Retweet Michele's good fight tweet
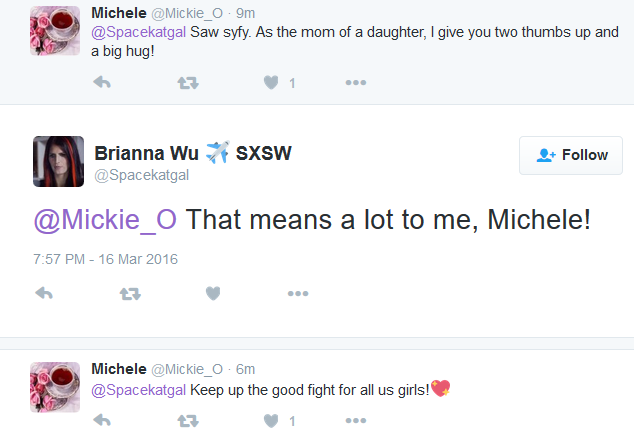This screenshot has height=439, width=634. pos(188,421)
